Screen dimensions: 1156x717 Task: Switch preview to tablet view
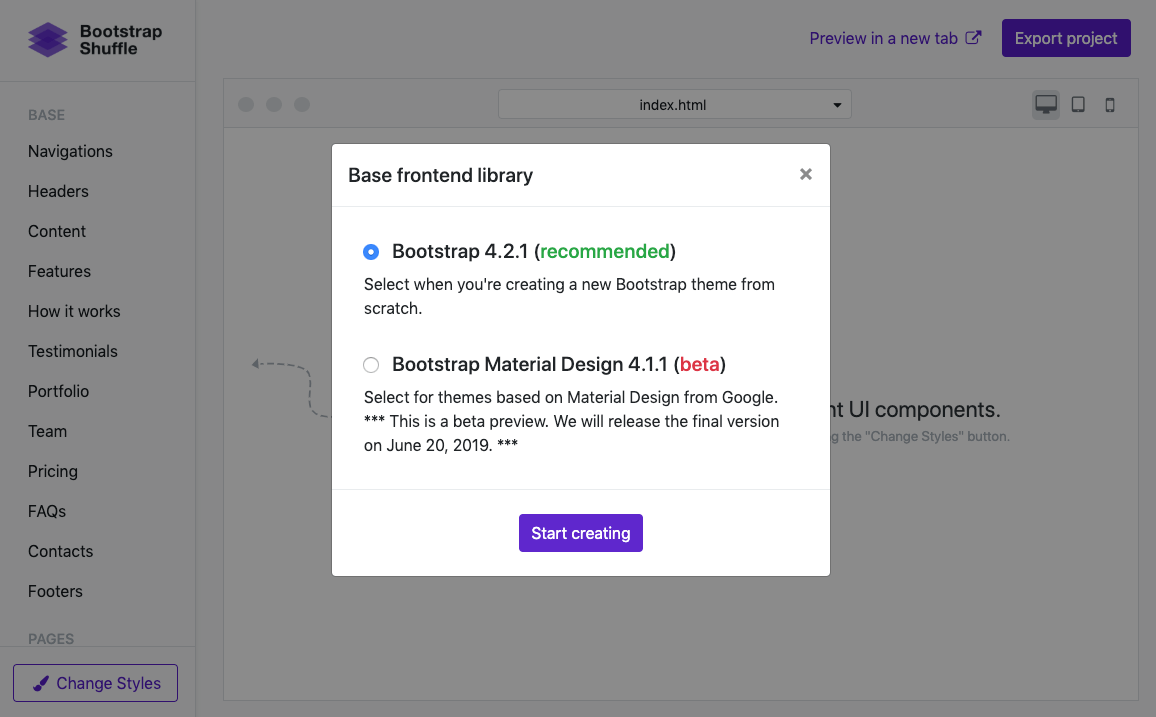pyautogui.click(x=1078, y=104)
